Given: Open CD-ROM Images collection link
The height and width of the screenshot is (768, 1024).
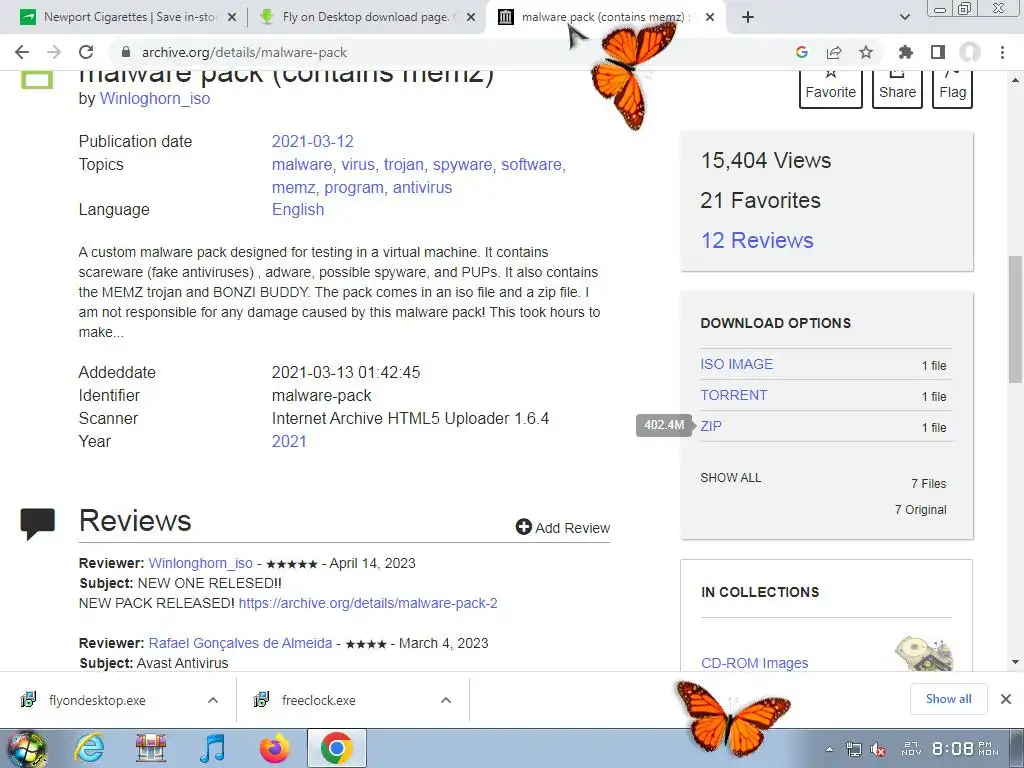Looking at the screenshot, I should [754, 663].
